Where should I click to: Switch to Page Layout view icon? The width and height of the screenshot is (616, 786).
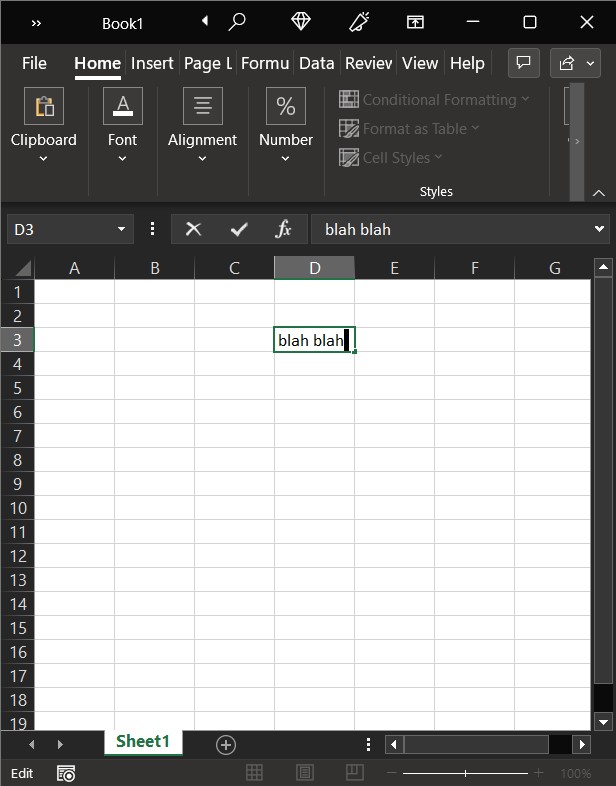(x=304, y=772)
